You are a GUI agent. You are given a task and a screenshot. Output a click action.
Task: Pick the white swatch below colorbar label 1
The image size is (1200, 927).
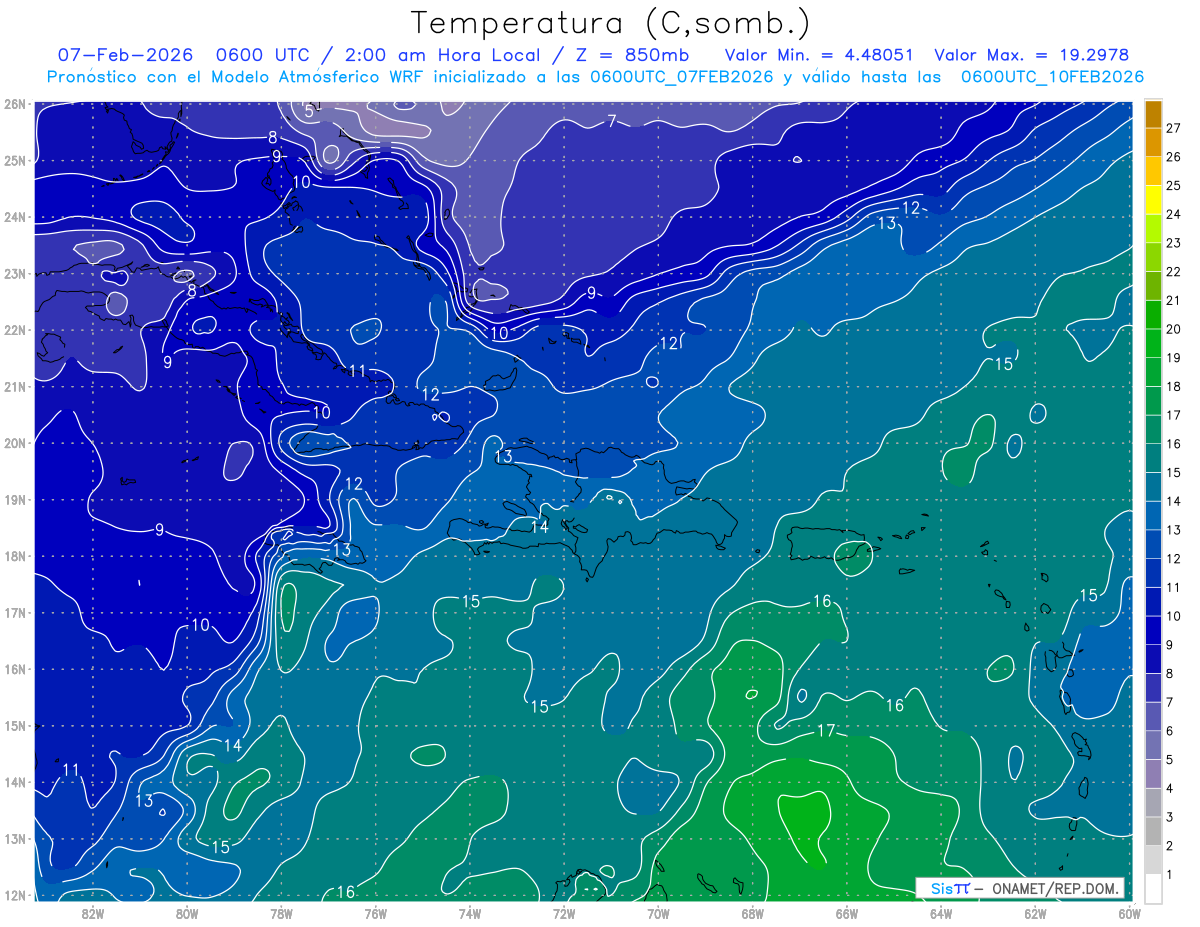[1153, 888]
